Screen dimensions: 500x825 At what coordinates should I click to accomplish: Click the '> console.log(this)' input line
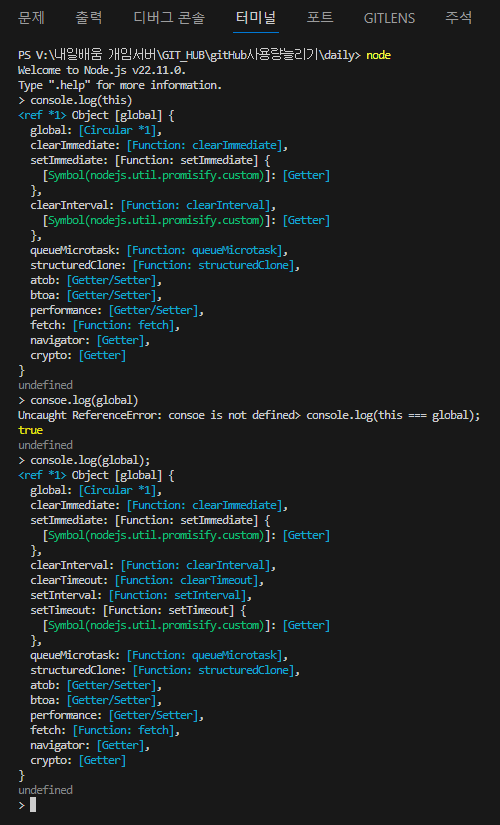75,100
